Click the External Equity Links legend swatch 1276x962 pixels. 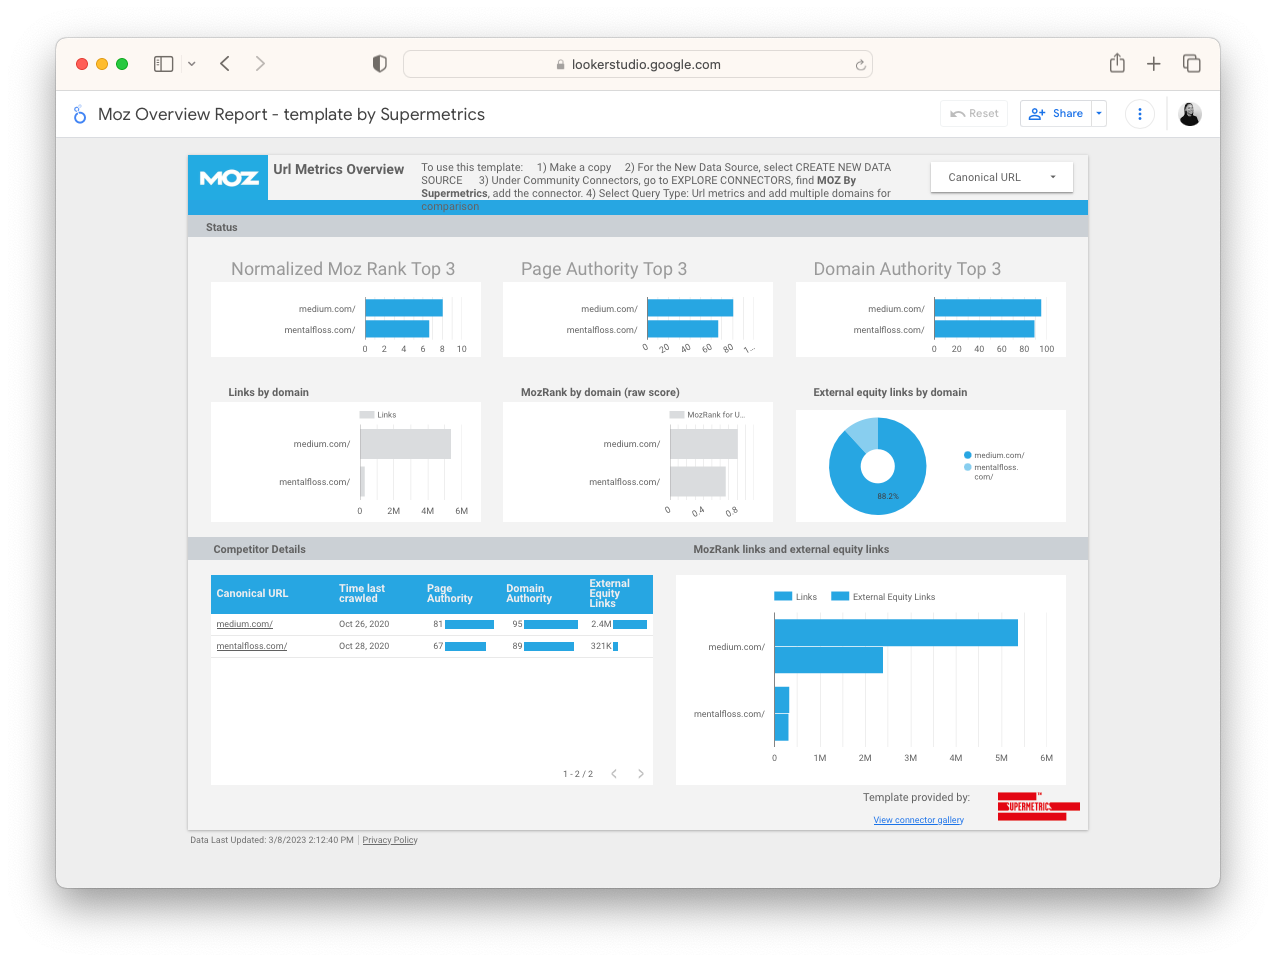coord(840,597)
